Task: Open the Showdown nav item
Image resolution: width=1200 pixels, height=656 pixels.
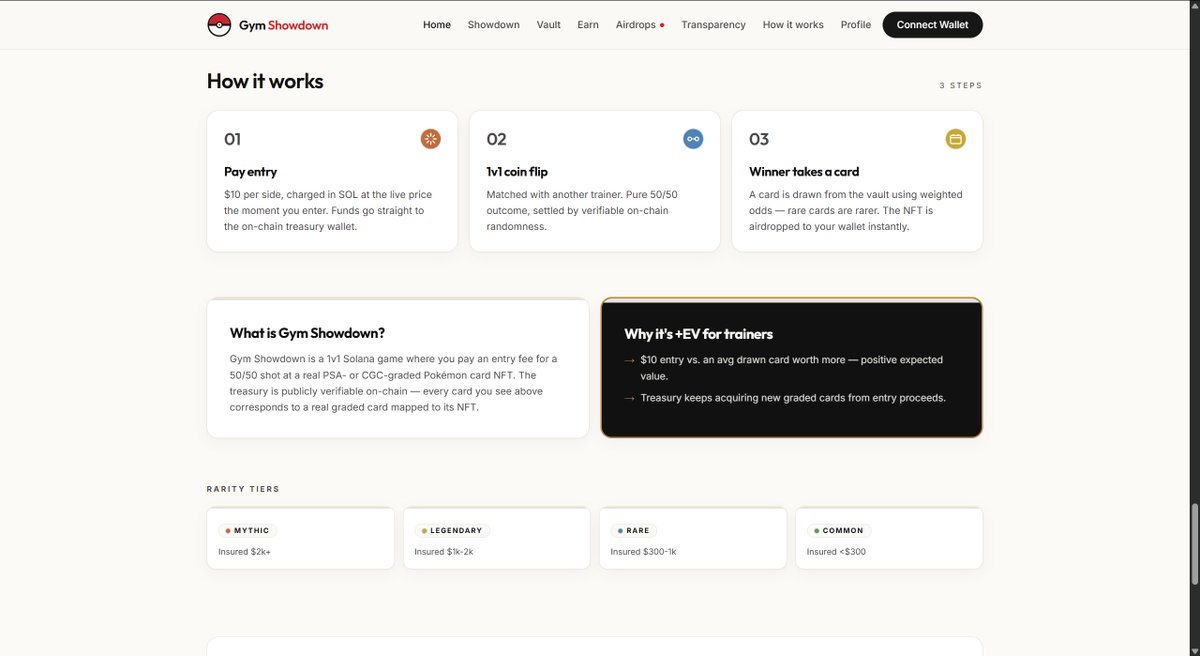Action: tap(494, 25)
